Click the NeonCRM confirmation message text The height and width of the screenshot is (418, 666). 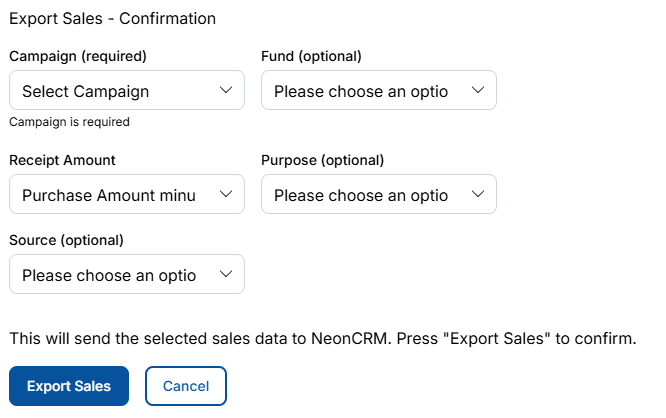[x=322, y=338]
